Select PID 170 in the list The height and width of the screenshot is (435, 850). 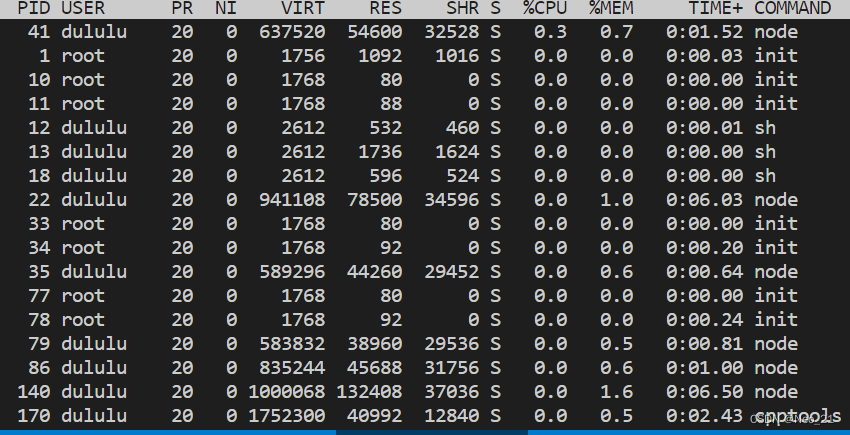(x=34, y=415)
